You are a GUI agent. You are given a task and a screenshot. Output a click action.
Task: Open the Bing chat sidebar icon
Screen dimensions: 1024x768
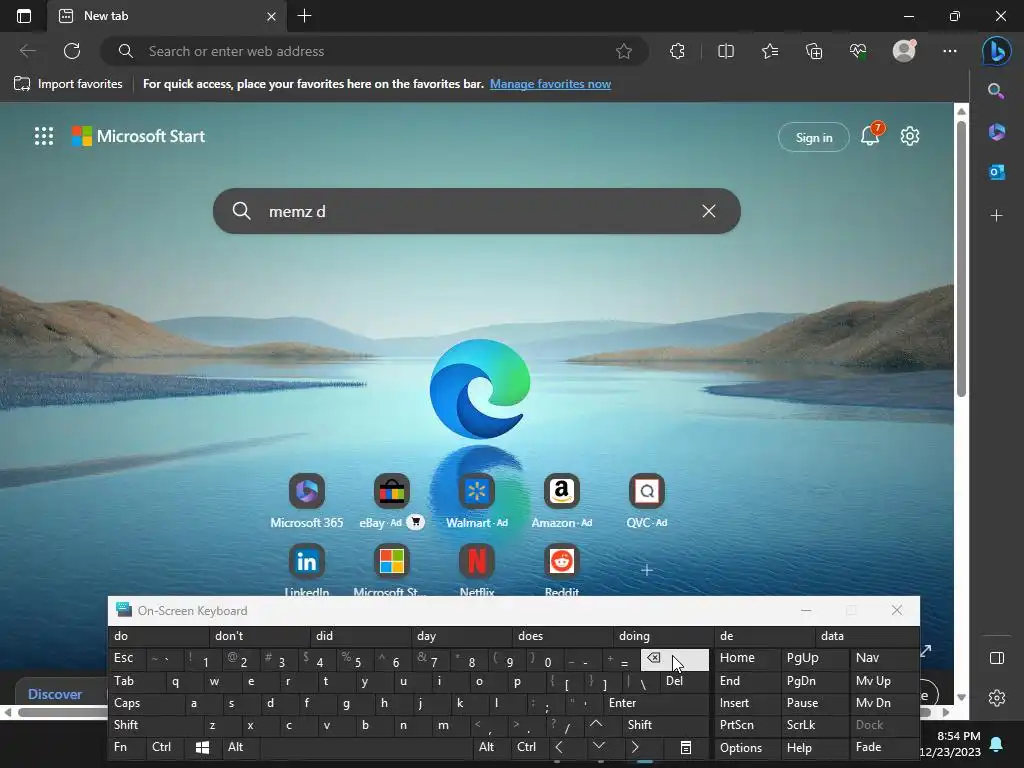(997, 51)
